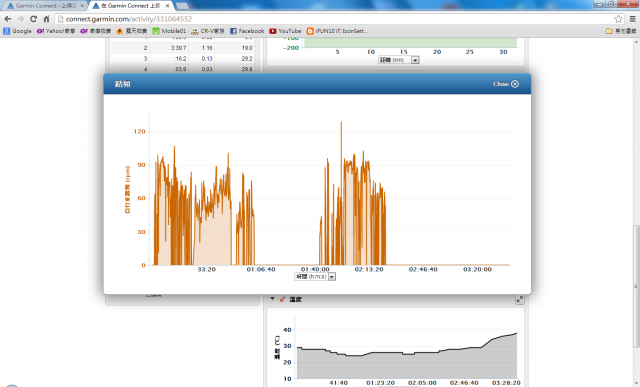Close the first Garmin Connect tab
Viewport: 640px width, 387px height.
82,6
